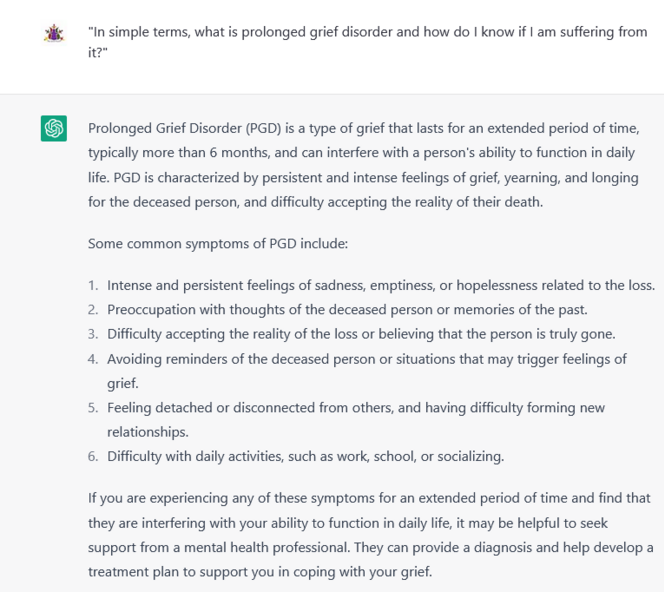Screen dimensions: 664x592
Task: Click the 'Some common symptoms of PGD include:' line
Action: click(218, 244)
